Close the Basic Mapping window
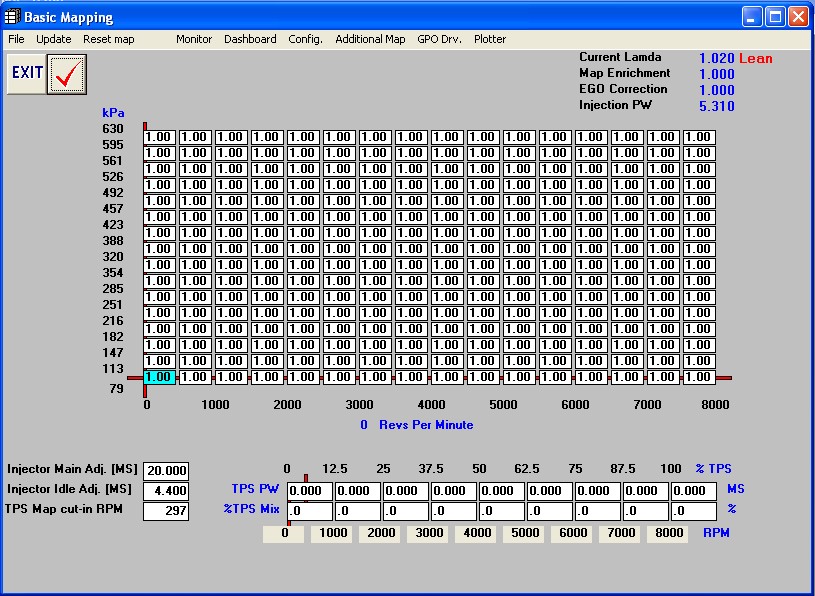The width and height of the screenshot is (815, 596). click(x=798, y=17)
